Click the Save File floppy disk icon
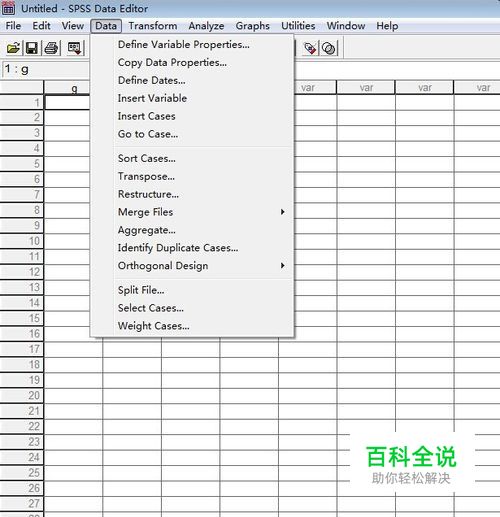 pyautogui.click(x=32, y=48)
